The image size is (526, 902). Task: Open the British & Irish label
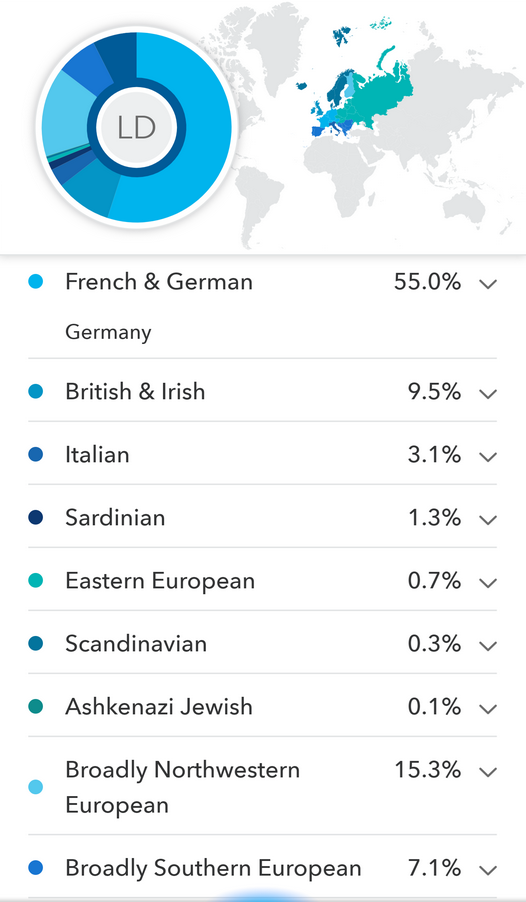135,392
